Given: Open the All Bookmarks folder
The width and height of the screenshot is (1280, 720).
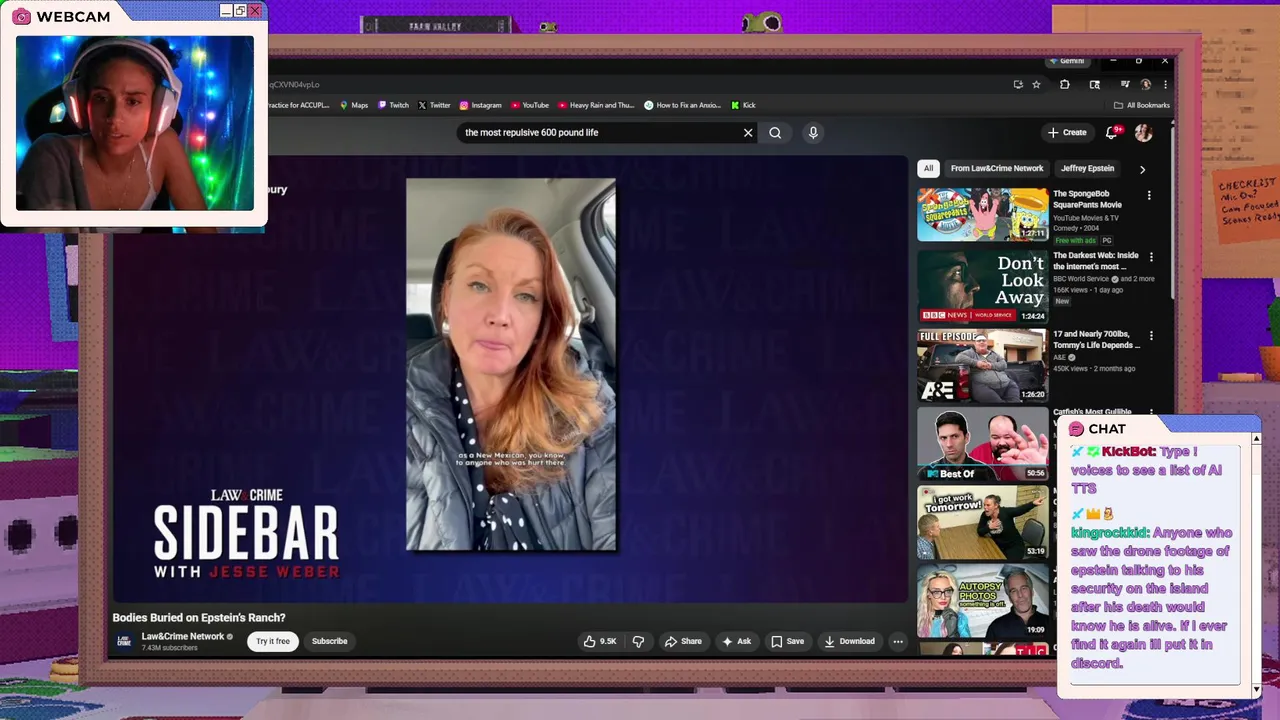Looking at the screenshot, I should click(x=1141, y=105).
